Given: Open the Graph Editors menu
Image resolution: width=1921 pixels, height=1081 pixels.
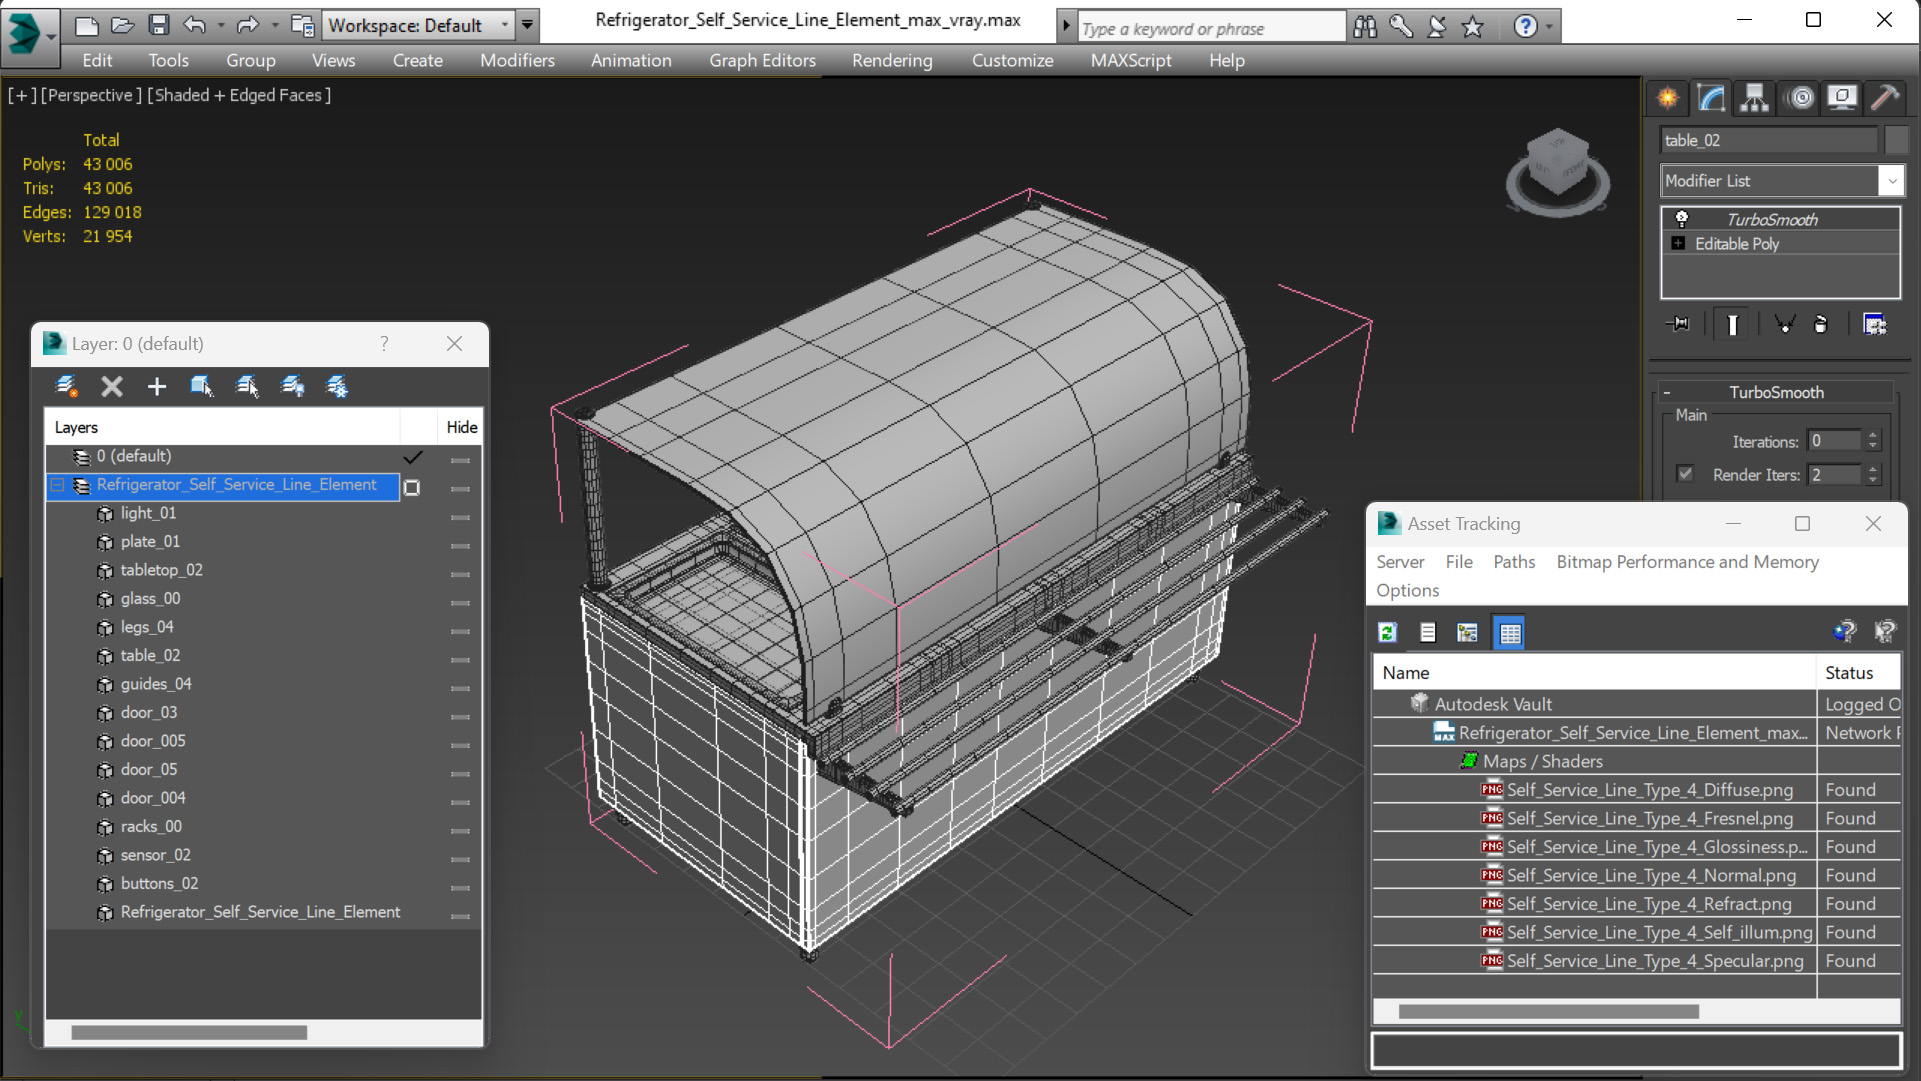Looking at the screenshot, I should (x=762, y=60).
